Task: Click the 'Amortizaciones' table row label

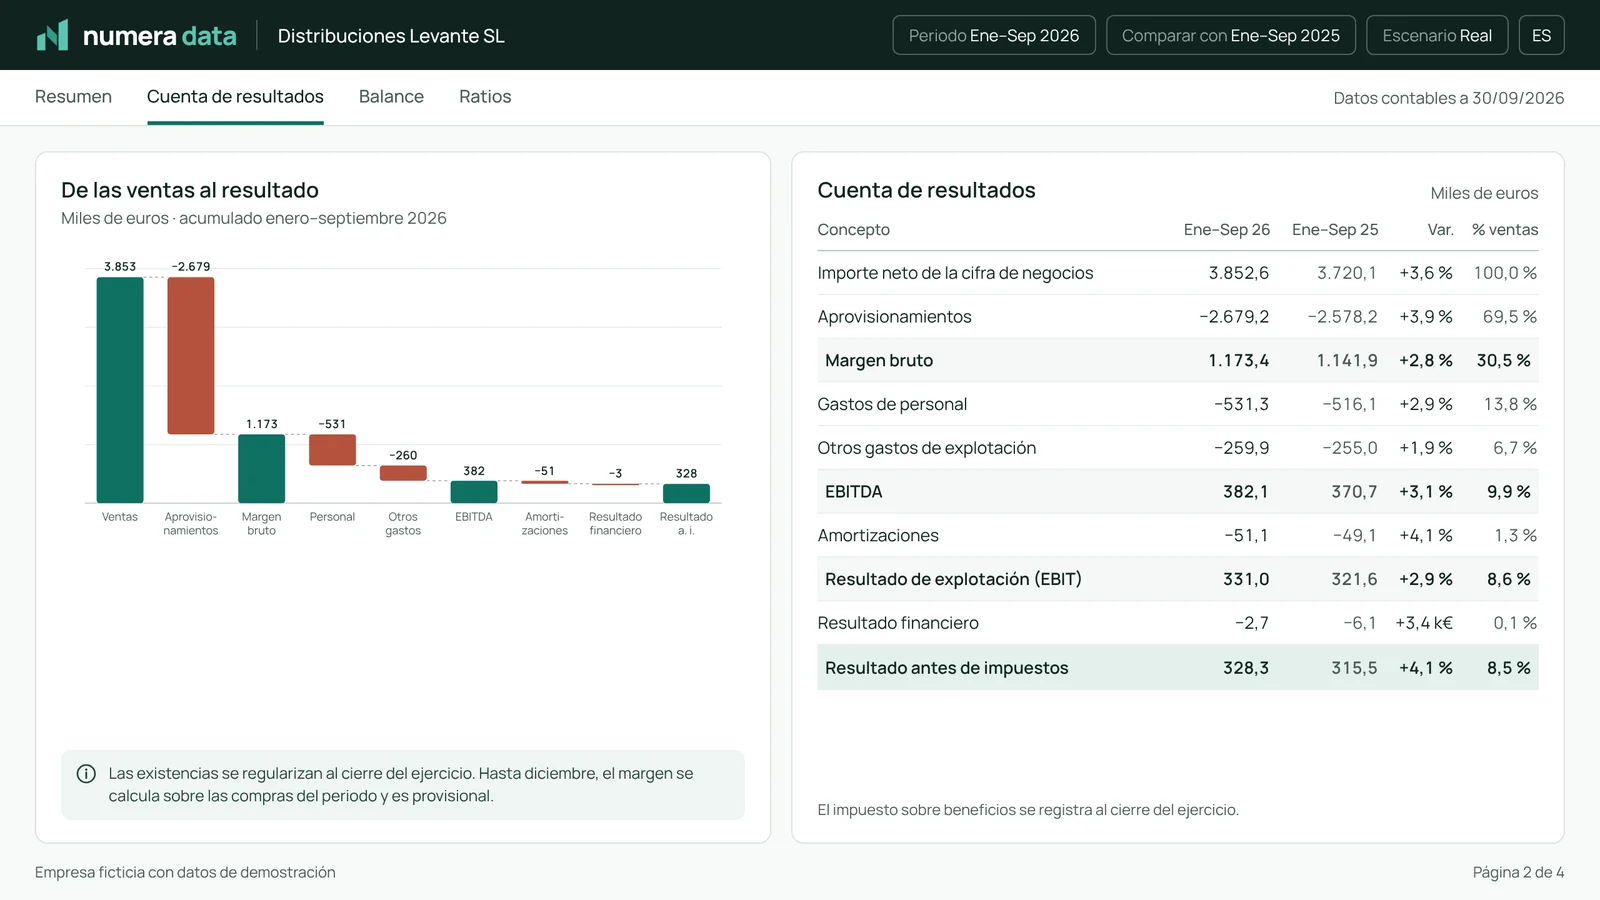Action: (x=878, y=536)
